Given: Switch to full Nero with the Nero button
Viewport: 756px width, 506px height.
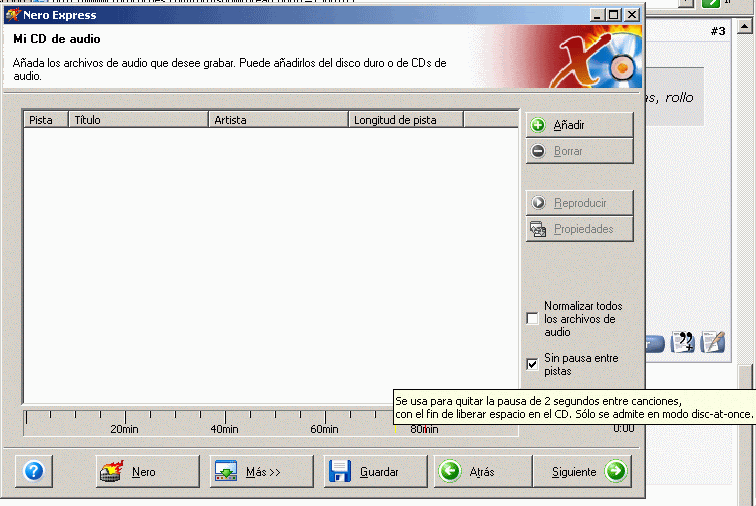Looking at the screenshot, I should pos(148,471).
